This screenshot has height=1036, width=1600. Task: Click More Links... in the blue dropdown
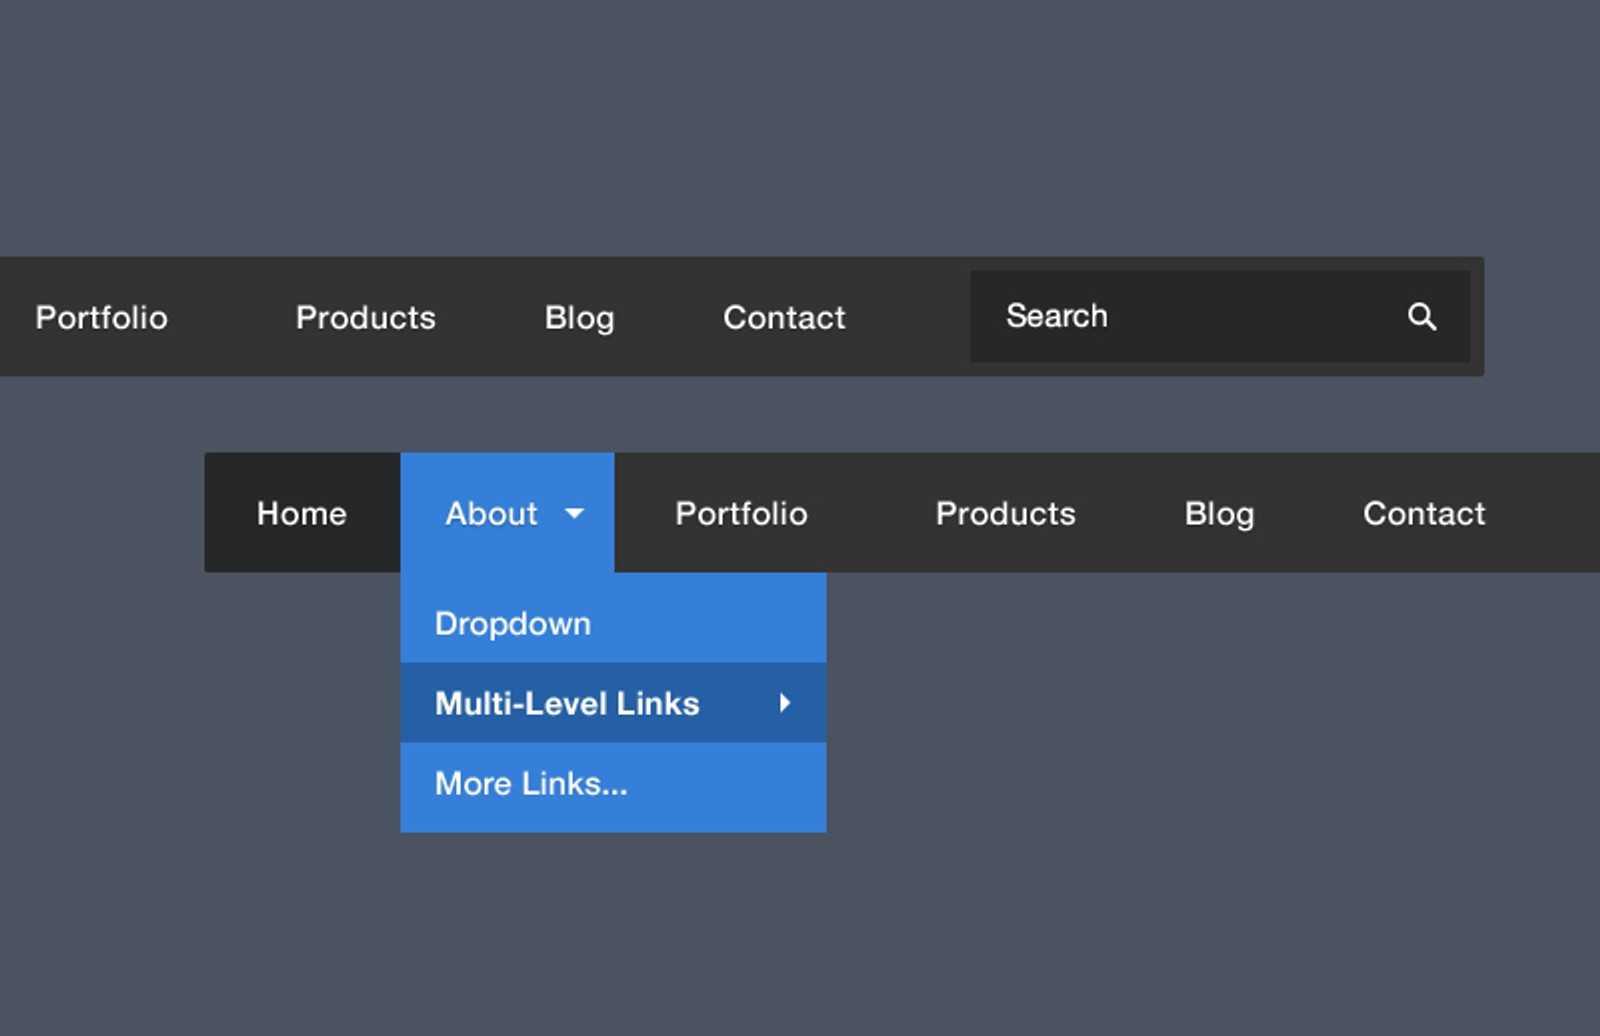tap(531, 784)
